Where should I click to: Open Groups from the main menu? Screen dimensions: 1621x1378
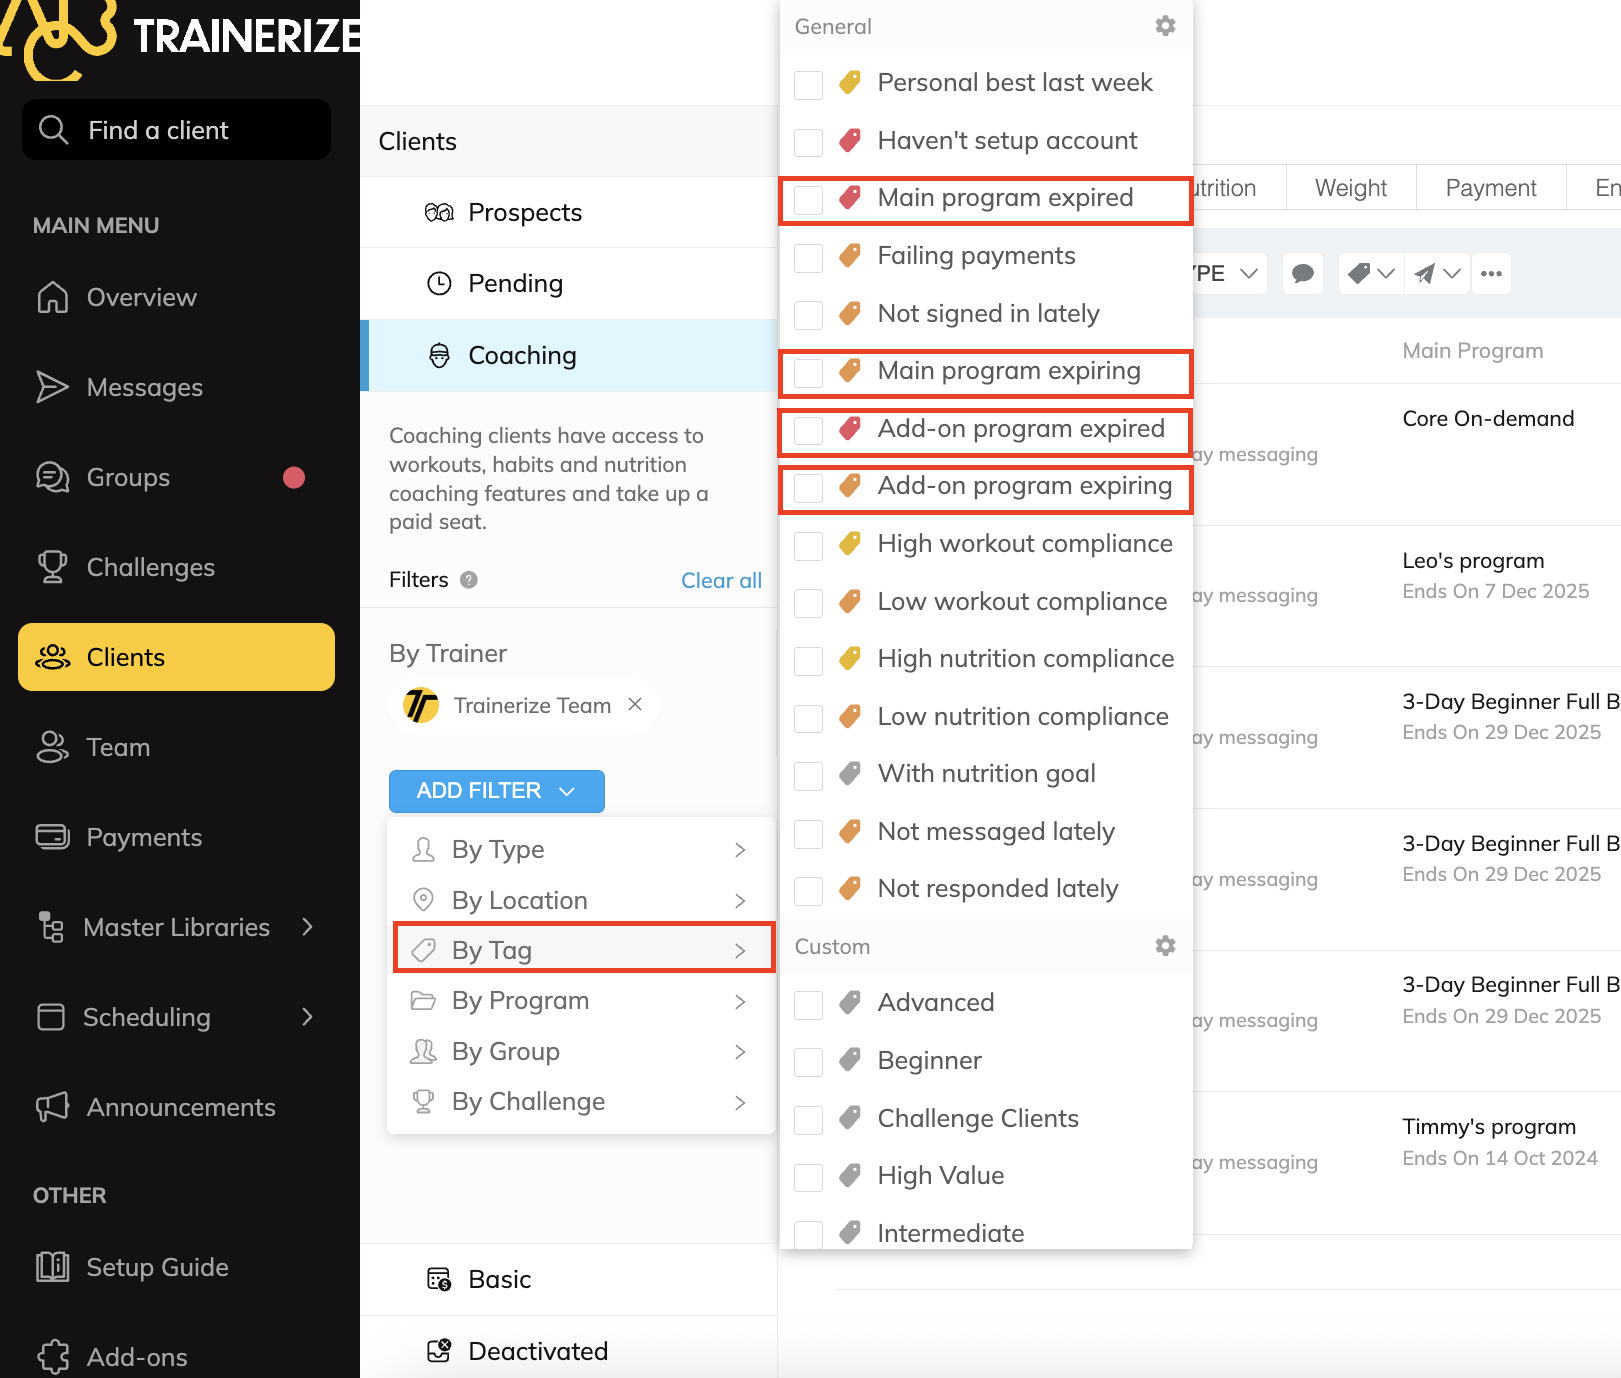[x=128, y=477]
